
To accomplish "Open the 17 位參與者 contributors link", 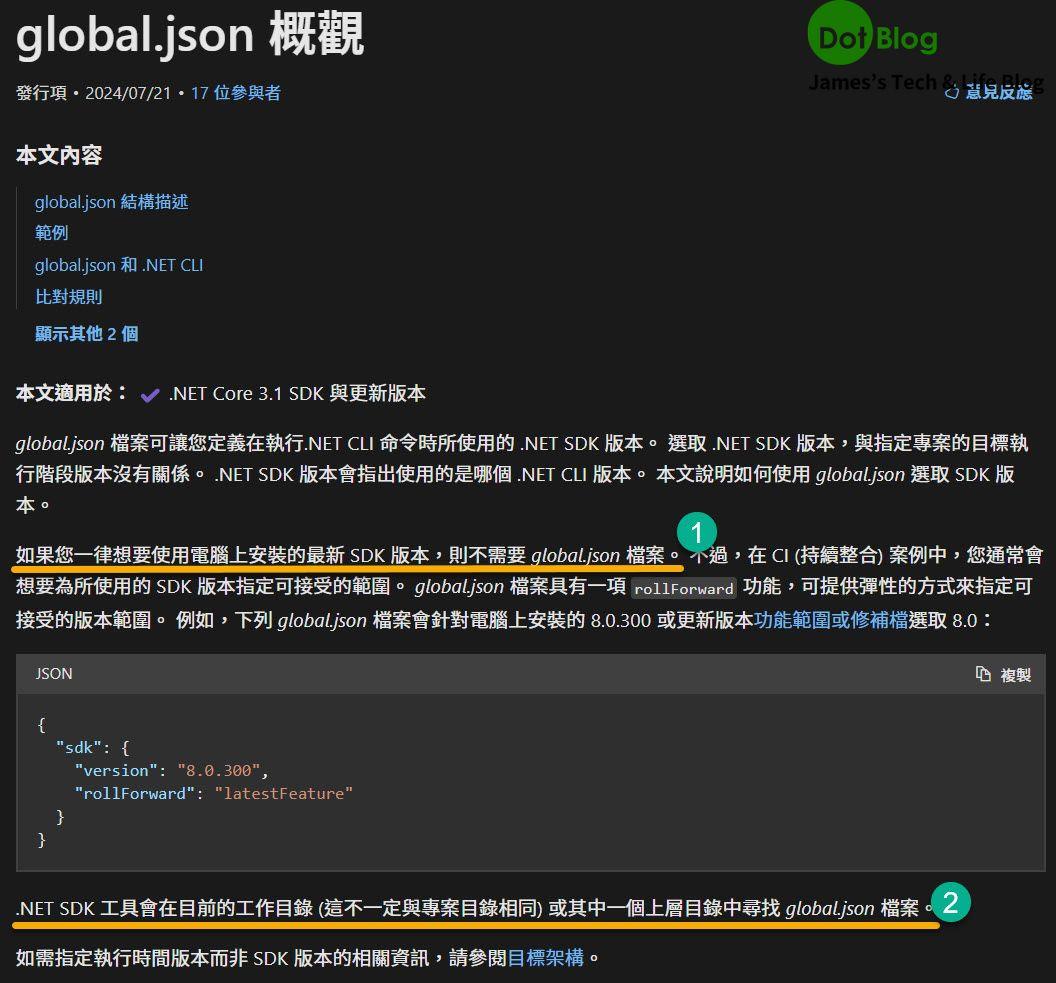I will coord(235,93).
